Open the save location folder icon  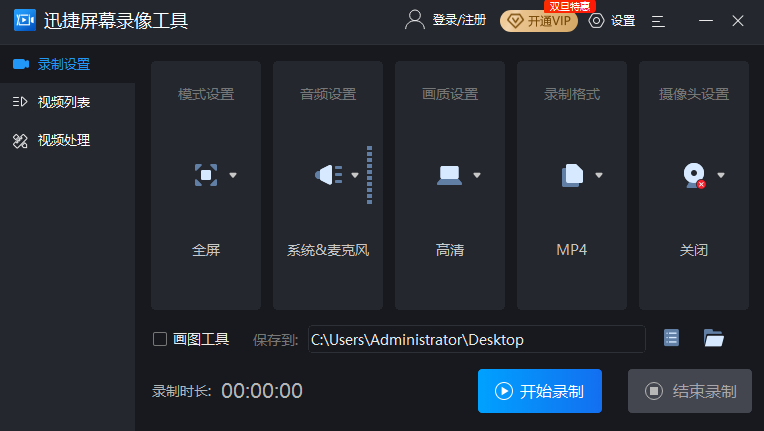click(713, 338)
